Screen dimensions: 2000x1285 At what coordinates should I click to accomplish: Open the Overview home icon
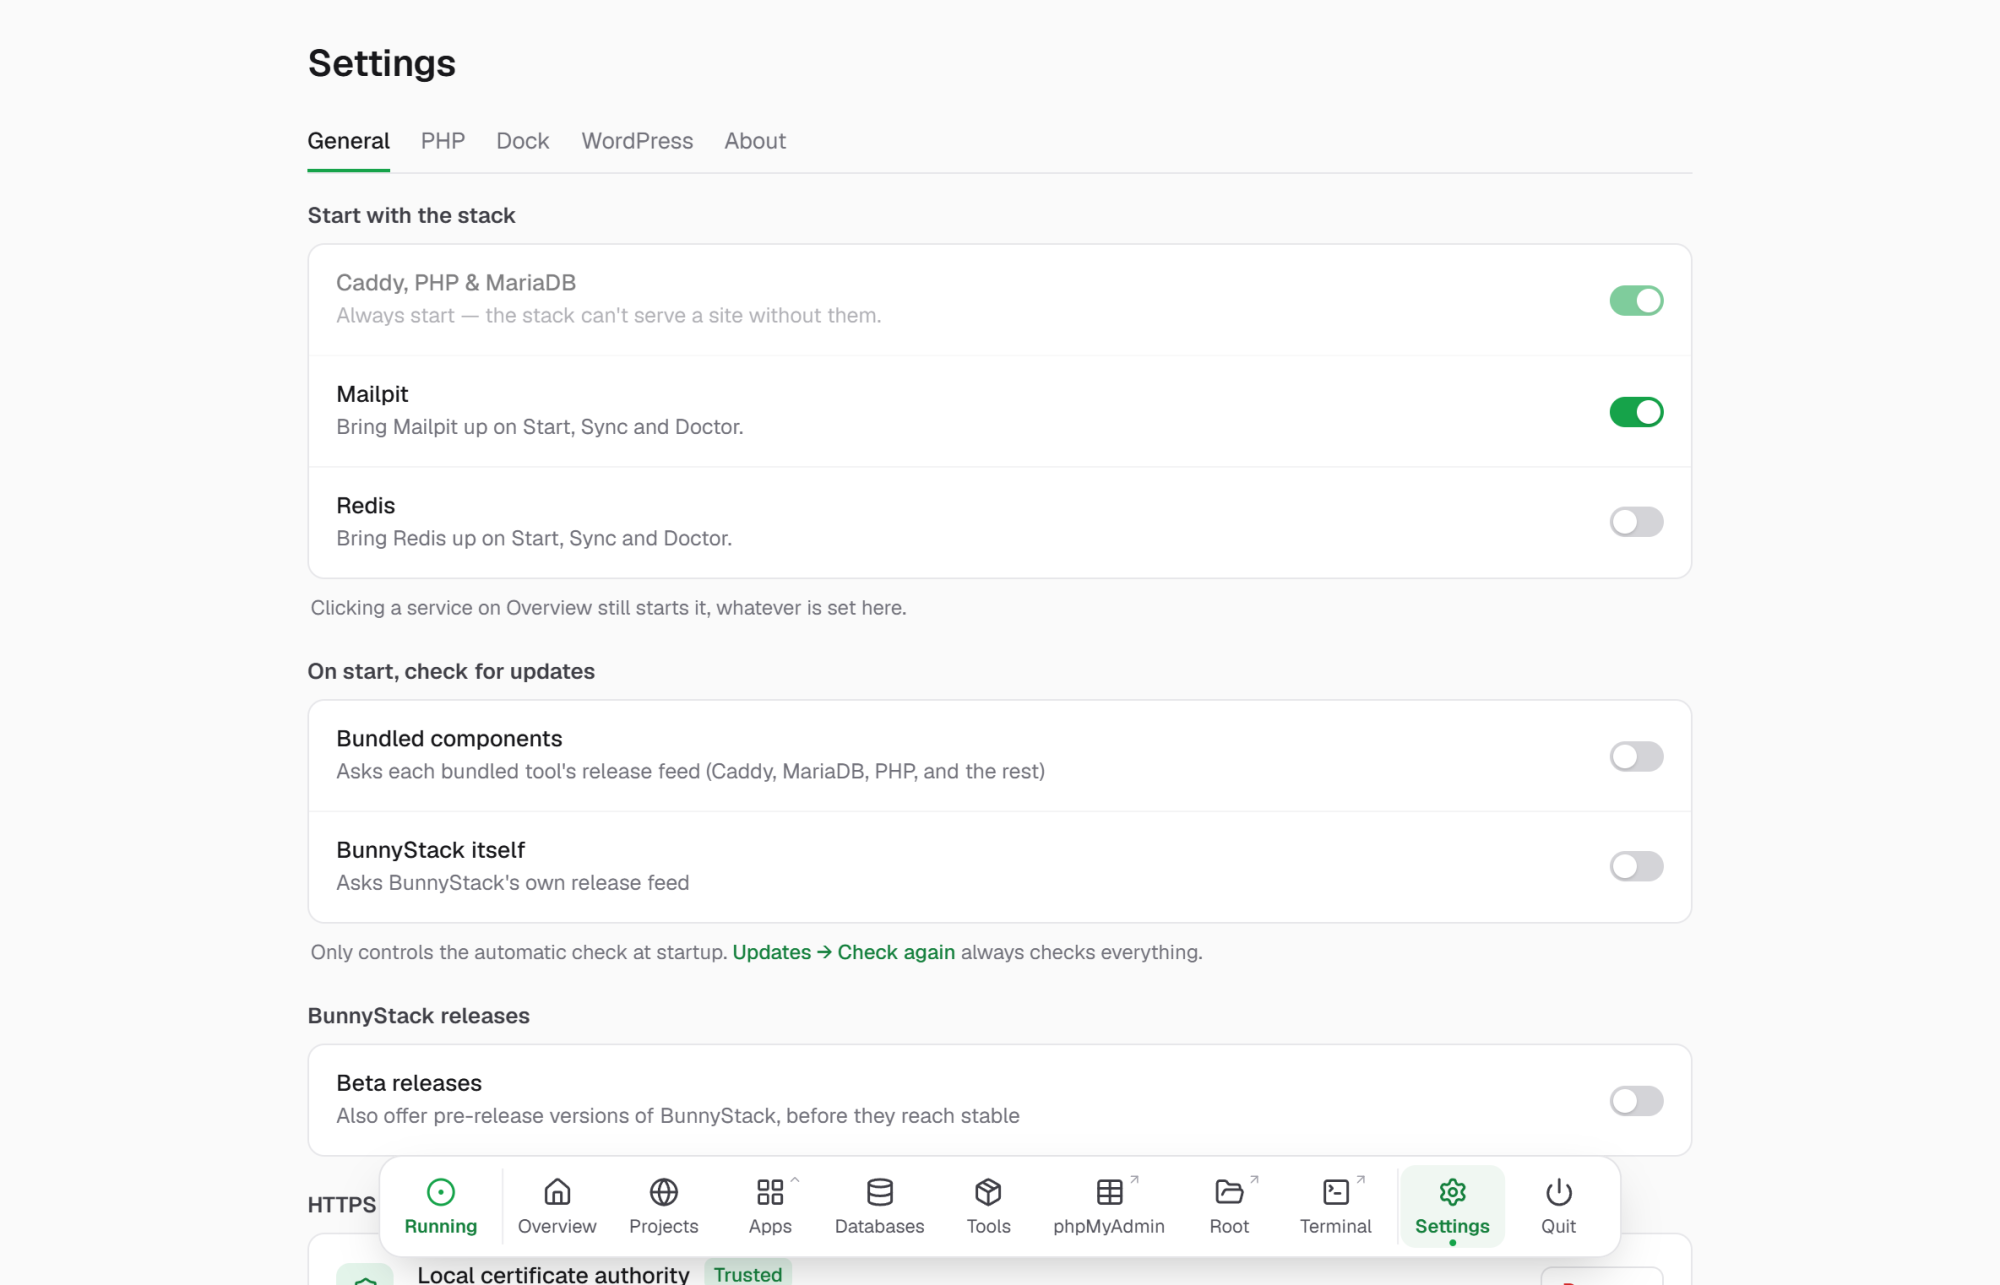pos(557,1192)
